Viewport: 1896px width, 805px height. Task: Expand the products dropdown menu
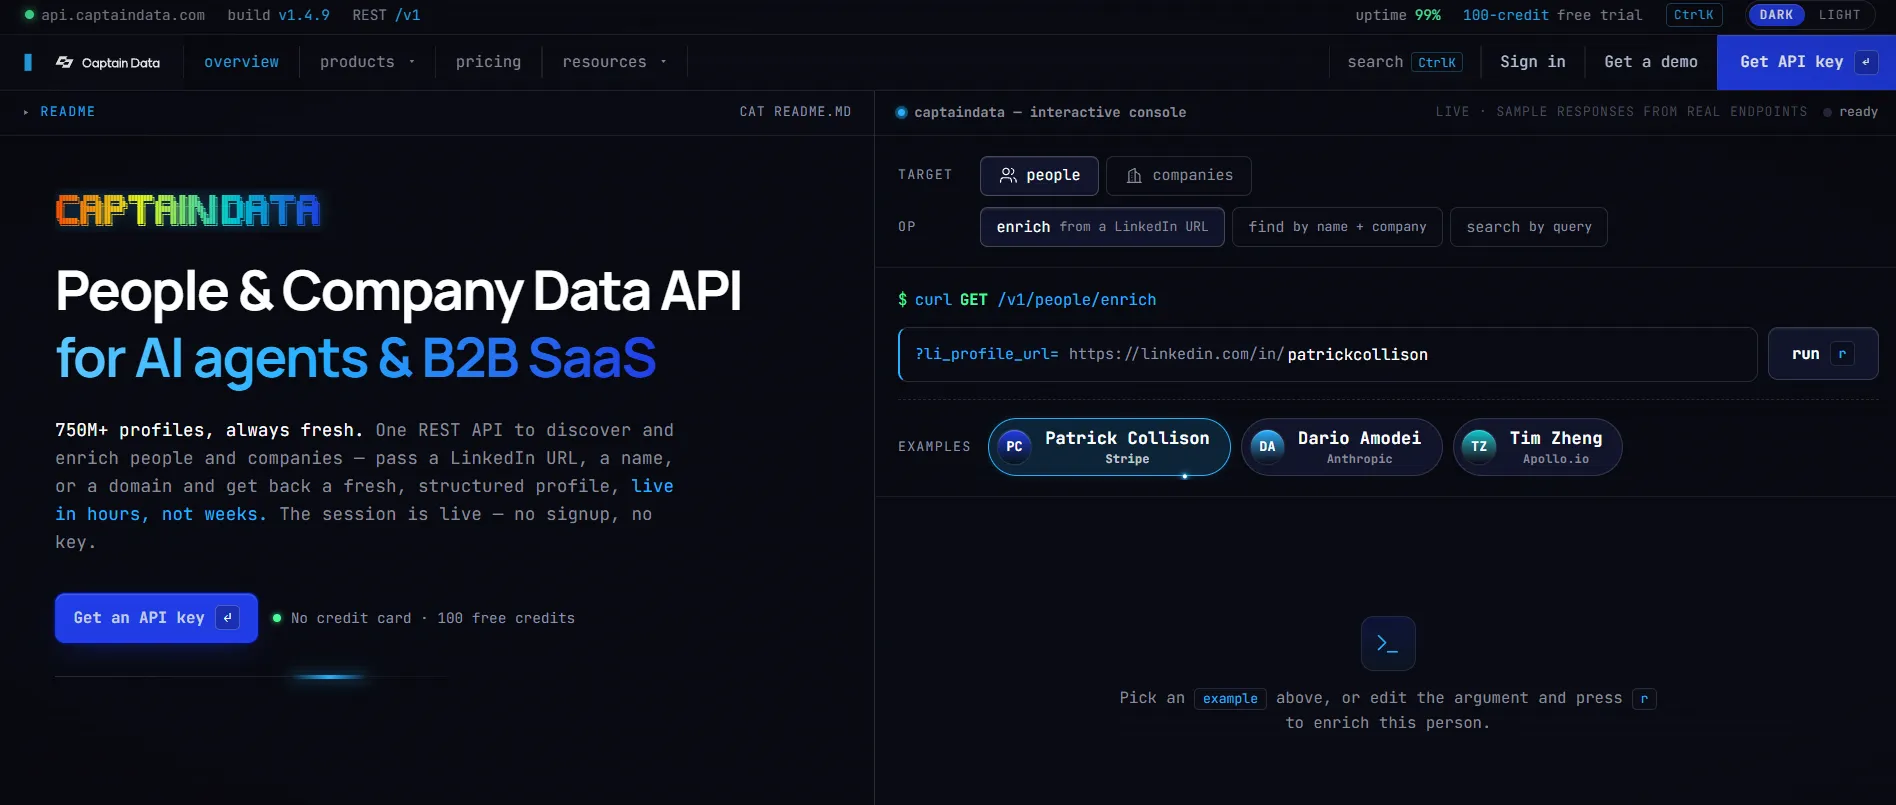tap(367, 62)
